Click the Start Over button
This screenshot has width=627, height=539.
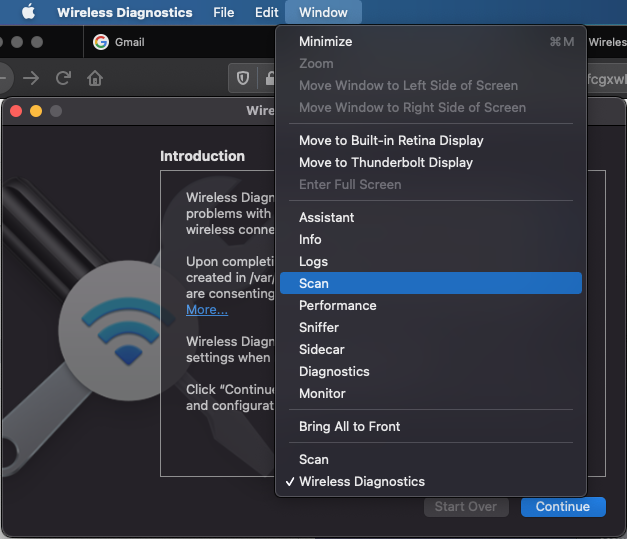tap(466, 507)
